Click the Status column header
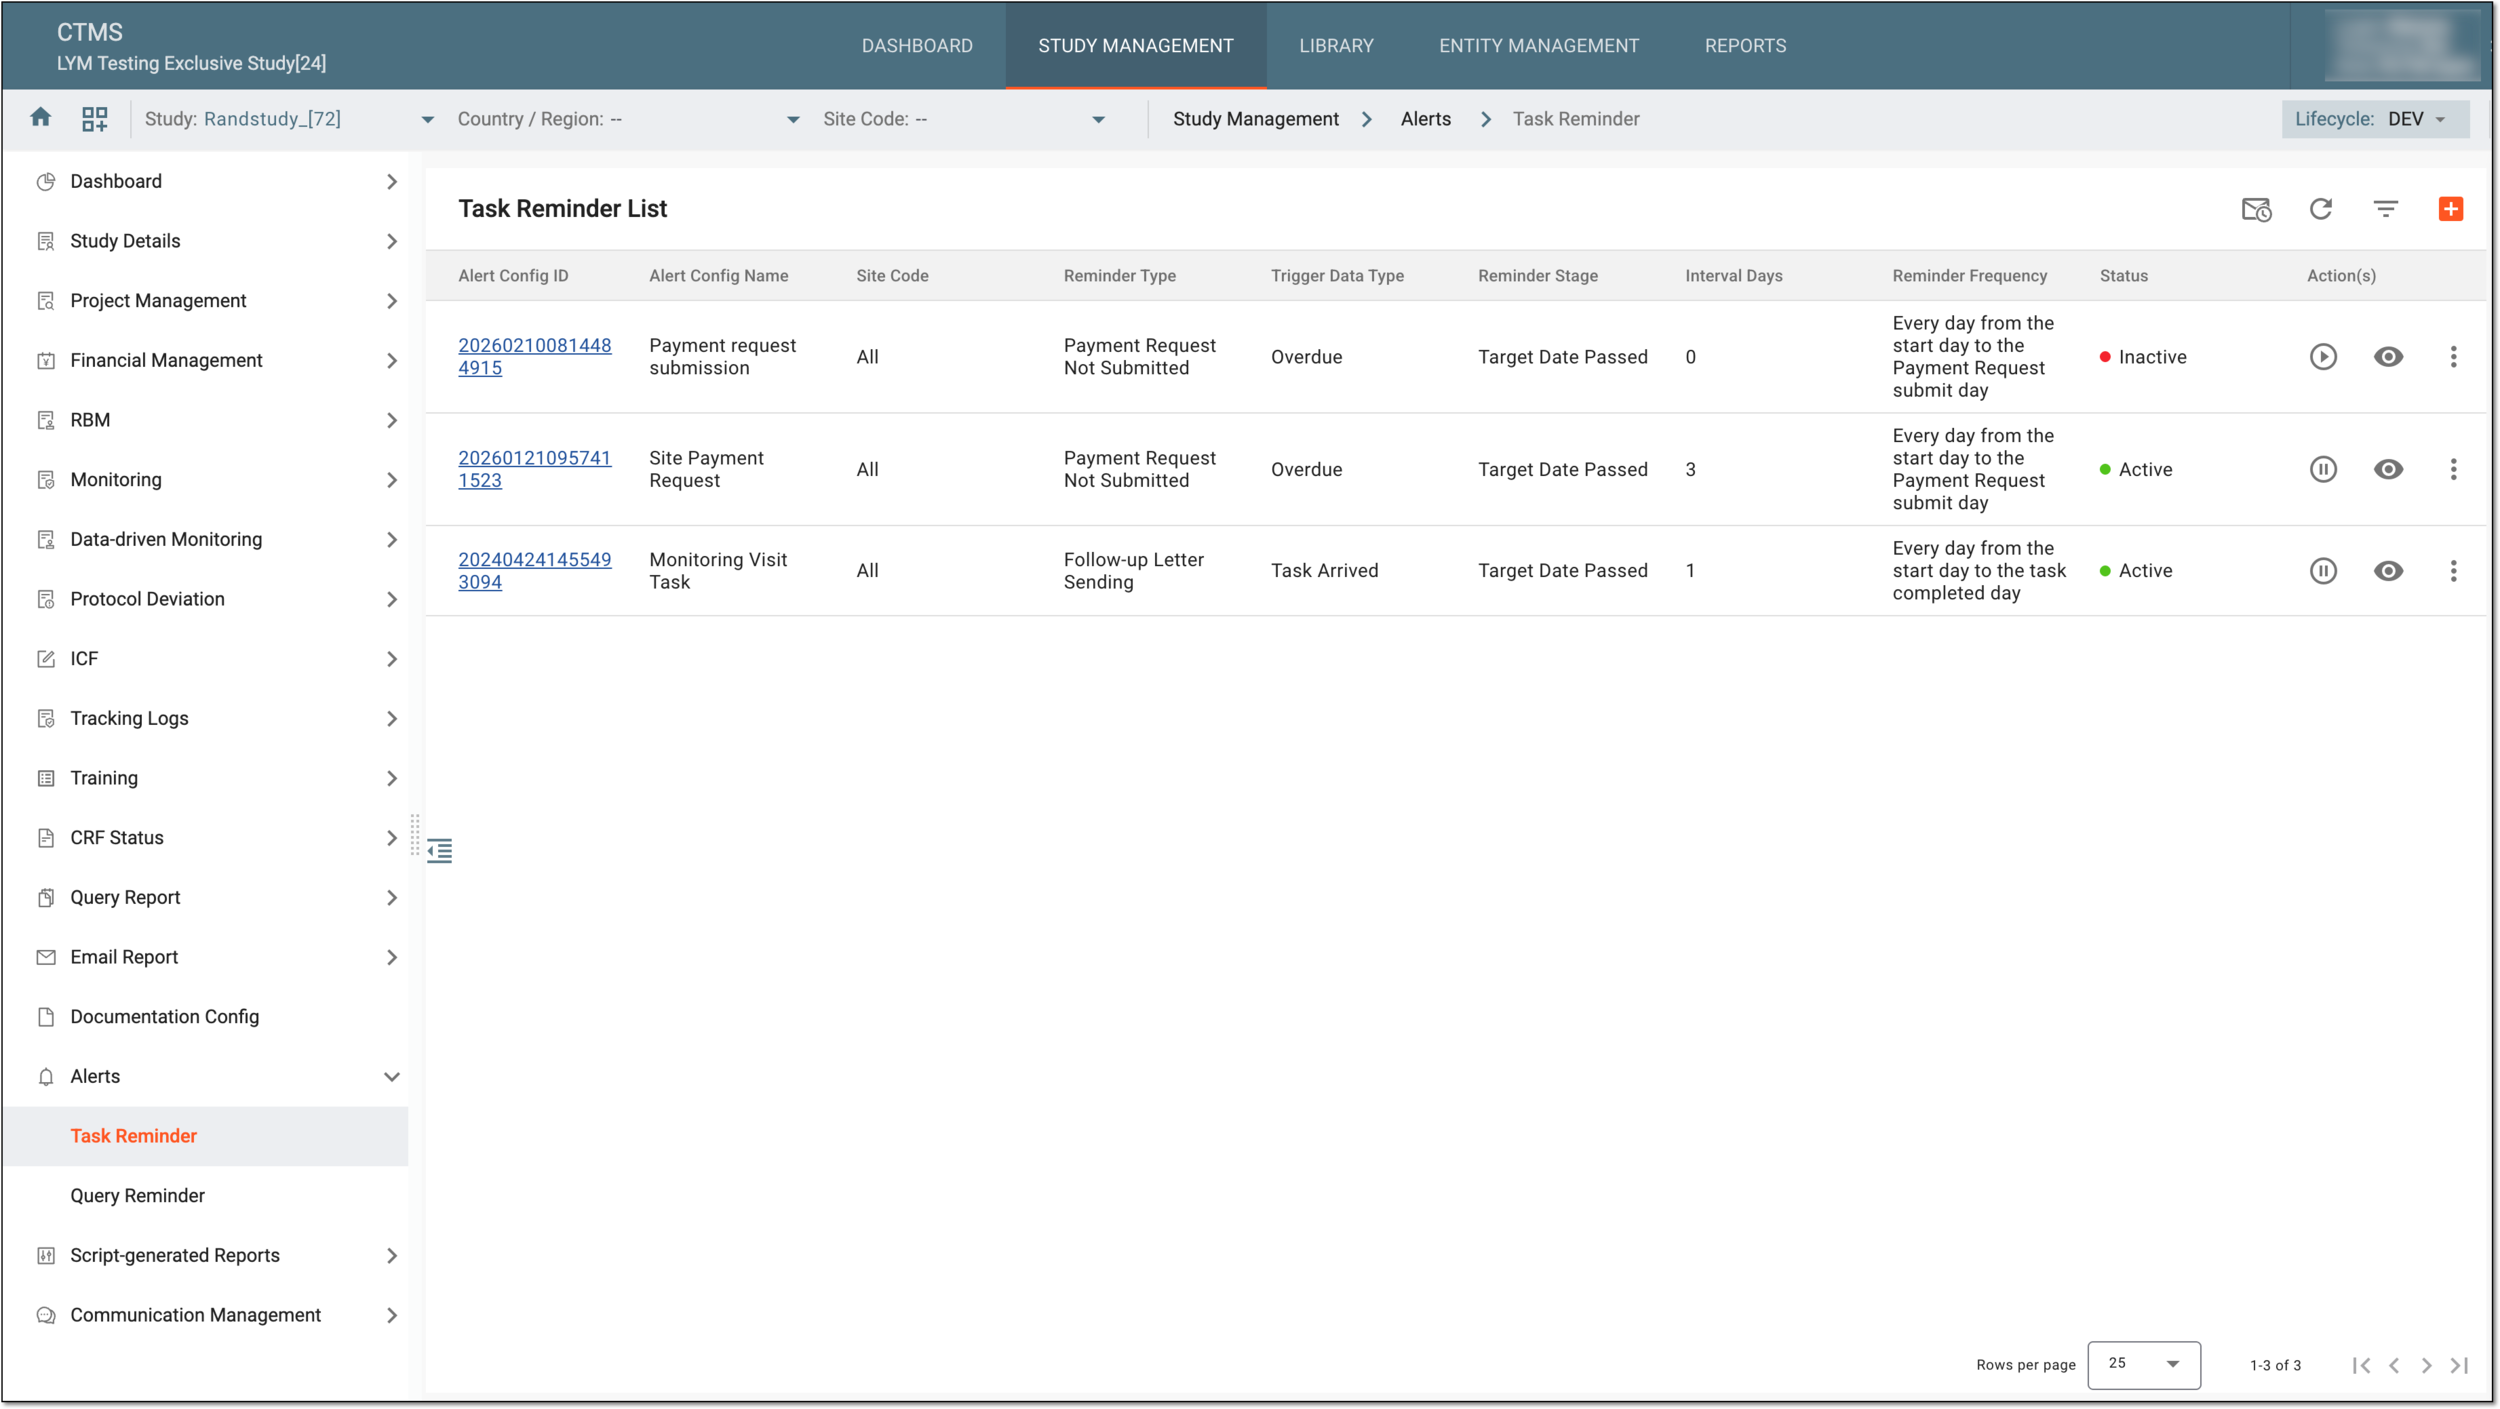2500x1409 pixels. [x=2123, y=276]
